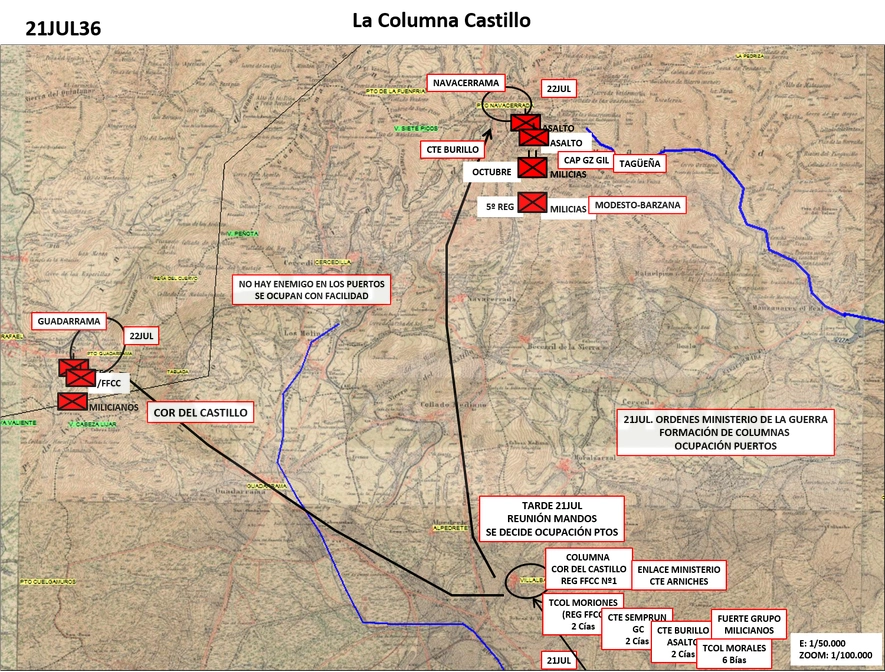Select the NAVACERRAMA label box

click(466, 83)
